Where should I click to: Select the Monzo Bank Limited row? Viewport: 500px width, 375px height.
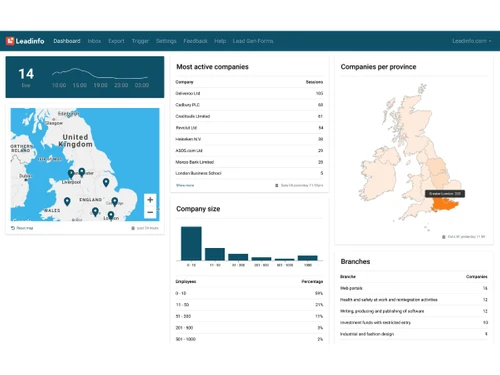tap(249, 162)
